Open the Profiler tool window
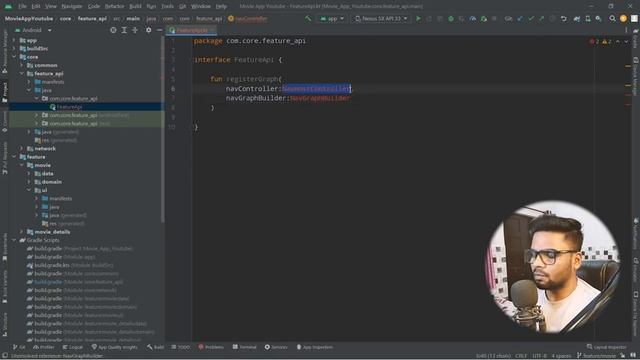The image size is (640, 360). click(x=44, y=347)
